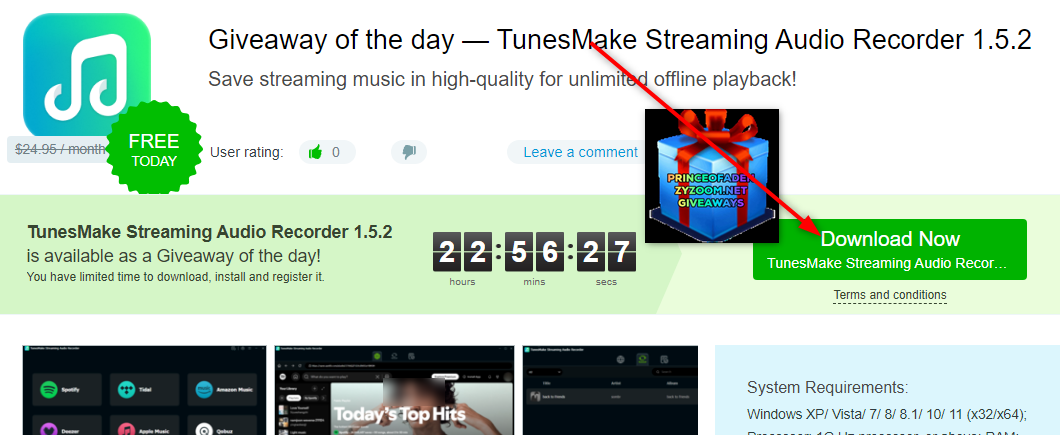Click the green Download Now button

[x=890, y=249]
